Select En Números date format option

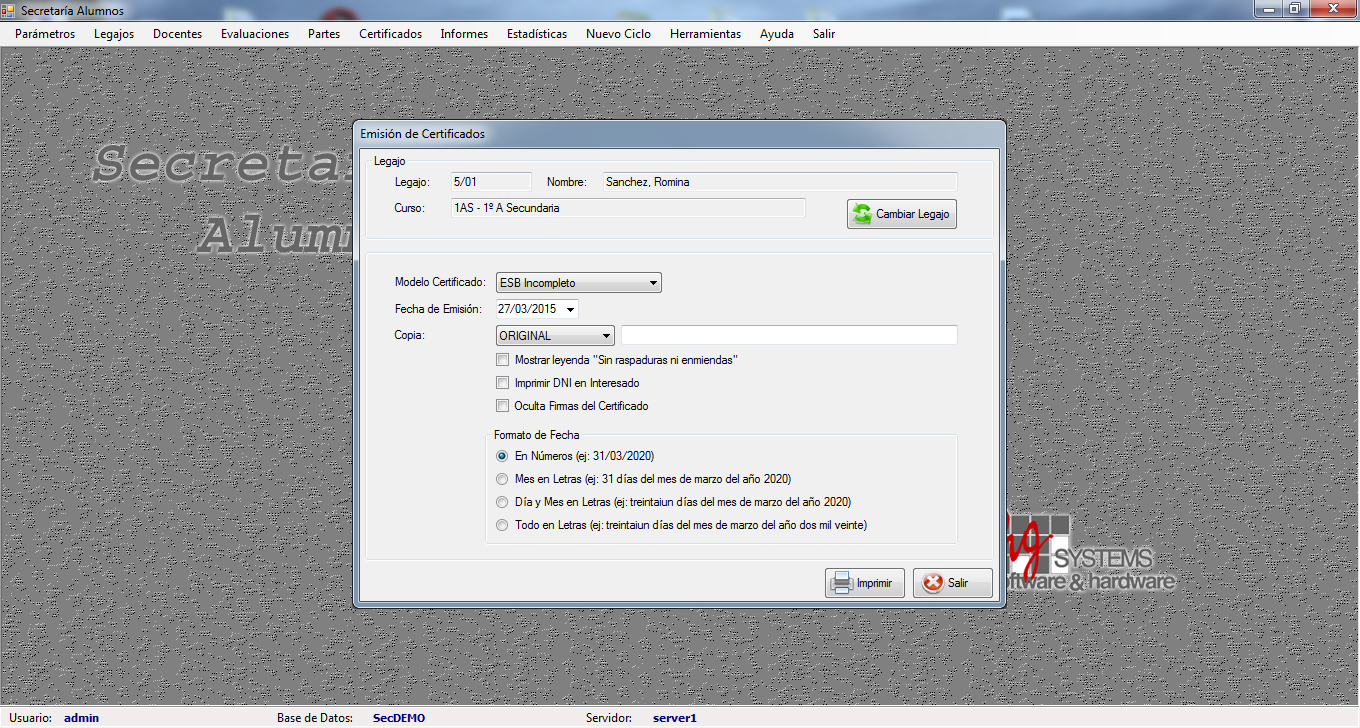click(503, 456)
